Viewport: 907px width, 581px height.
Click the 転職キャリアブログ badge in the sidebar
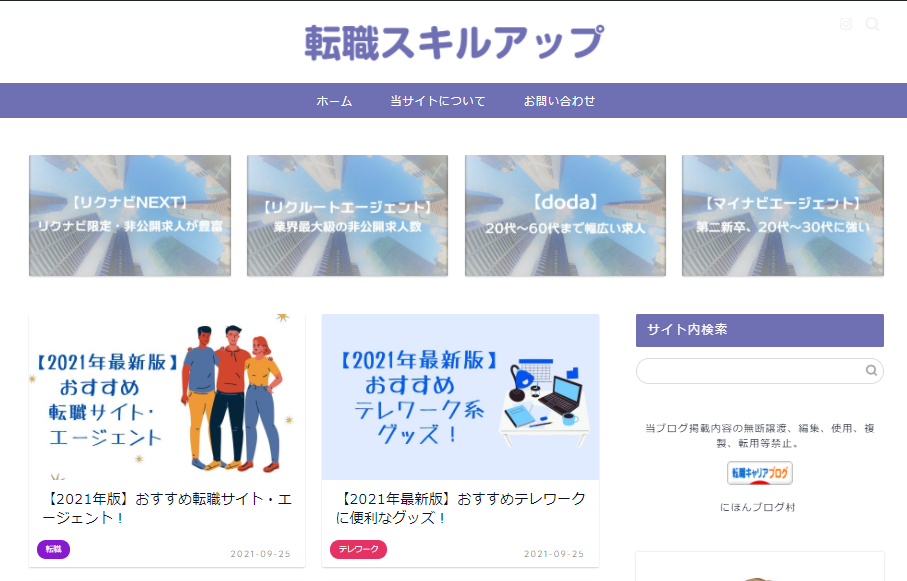[759, 473]
